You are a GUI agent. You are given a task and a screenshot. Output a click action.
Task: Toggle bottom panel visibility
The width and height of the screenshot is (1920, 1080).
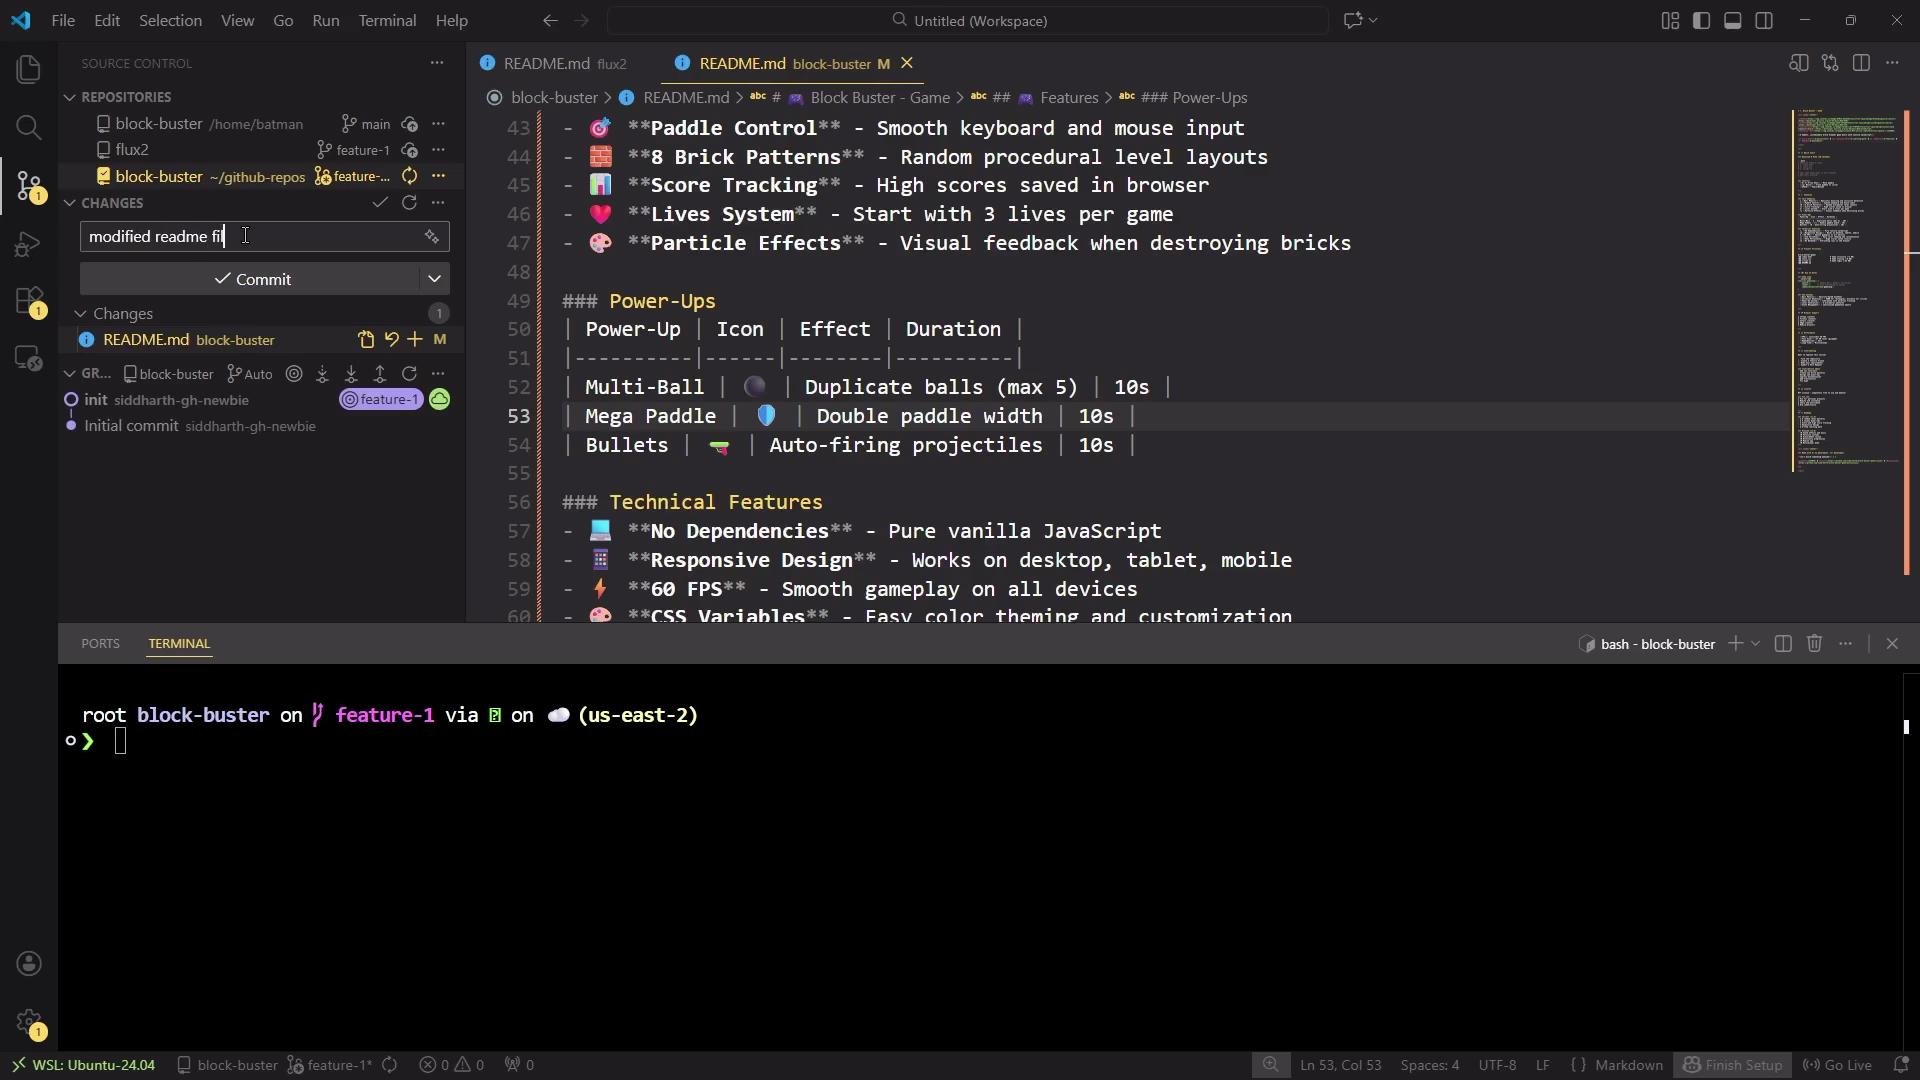pyautogui.click(x=1733, y=20)
